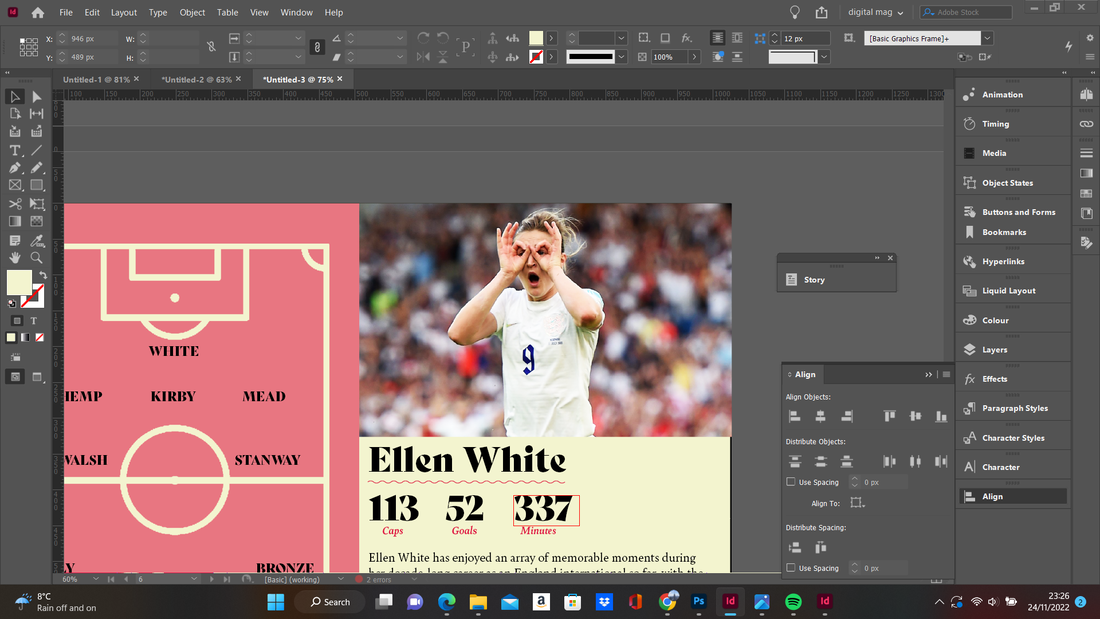
Task: Select the Eyedropper tool
Action: 36,241
